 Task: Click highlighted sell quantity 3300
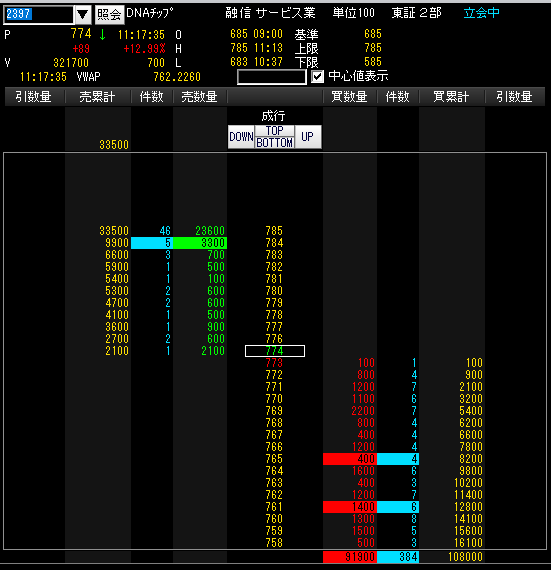[200, 243]
